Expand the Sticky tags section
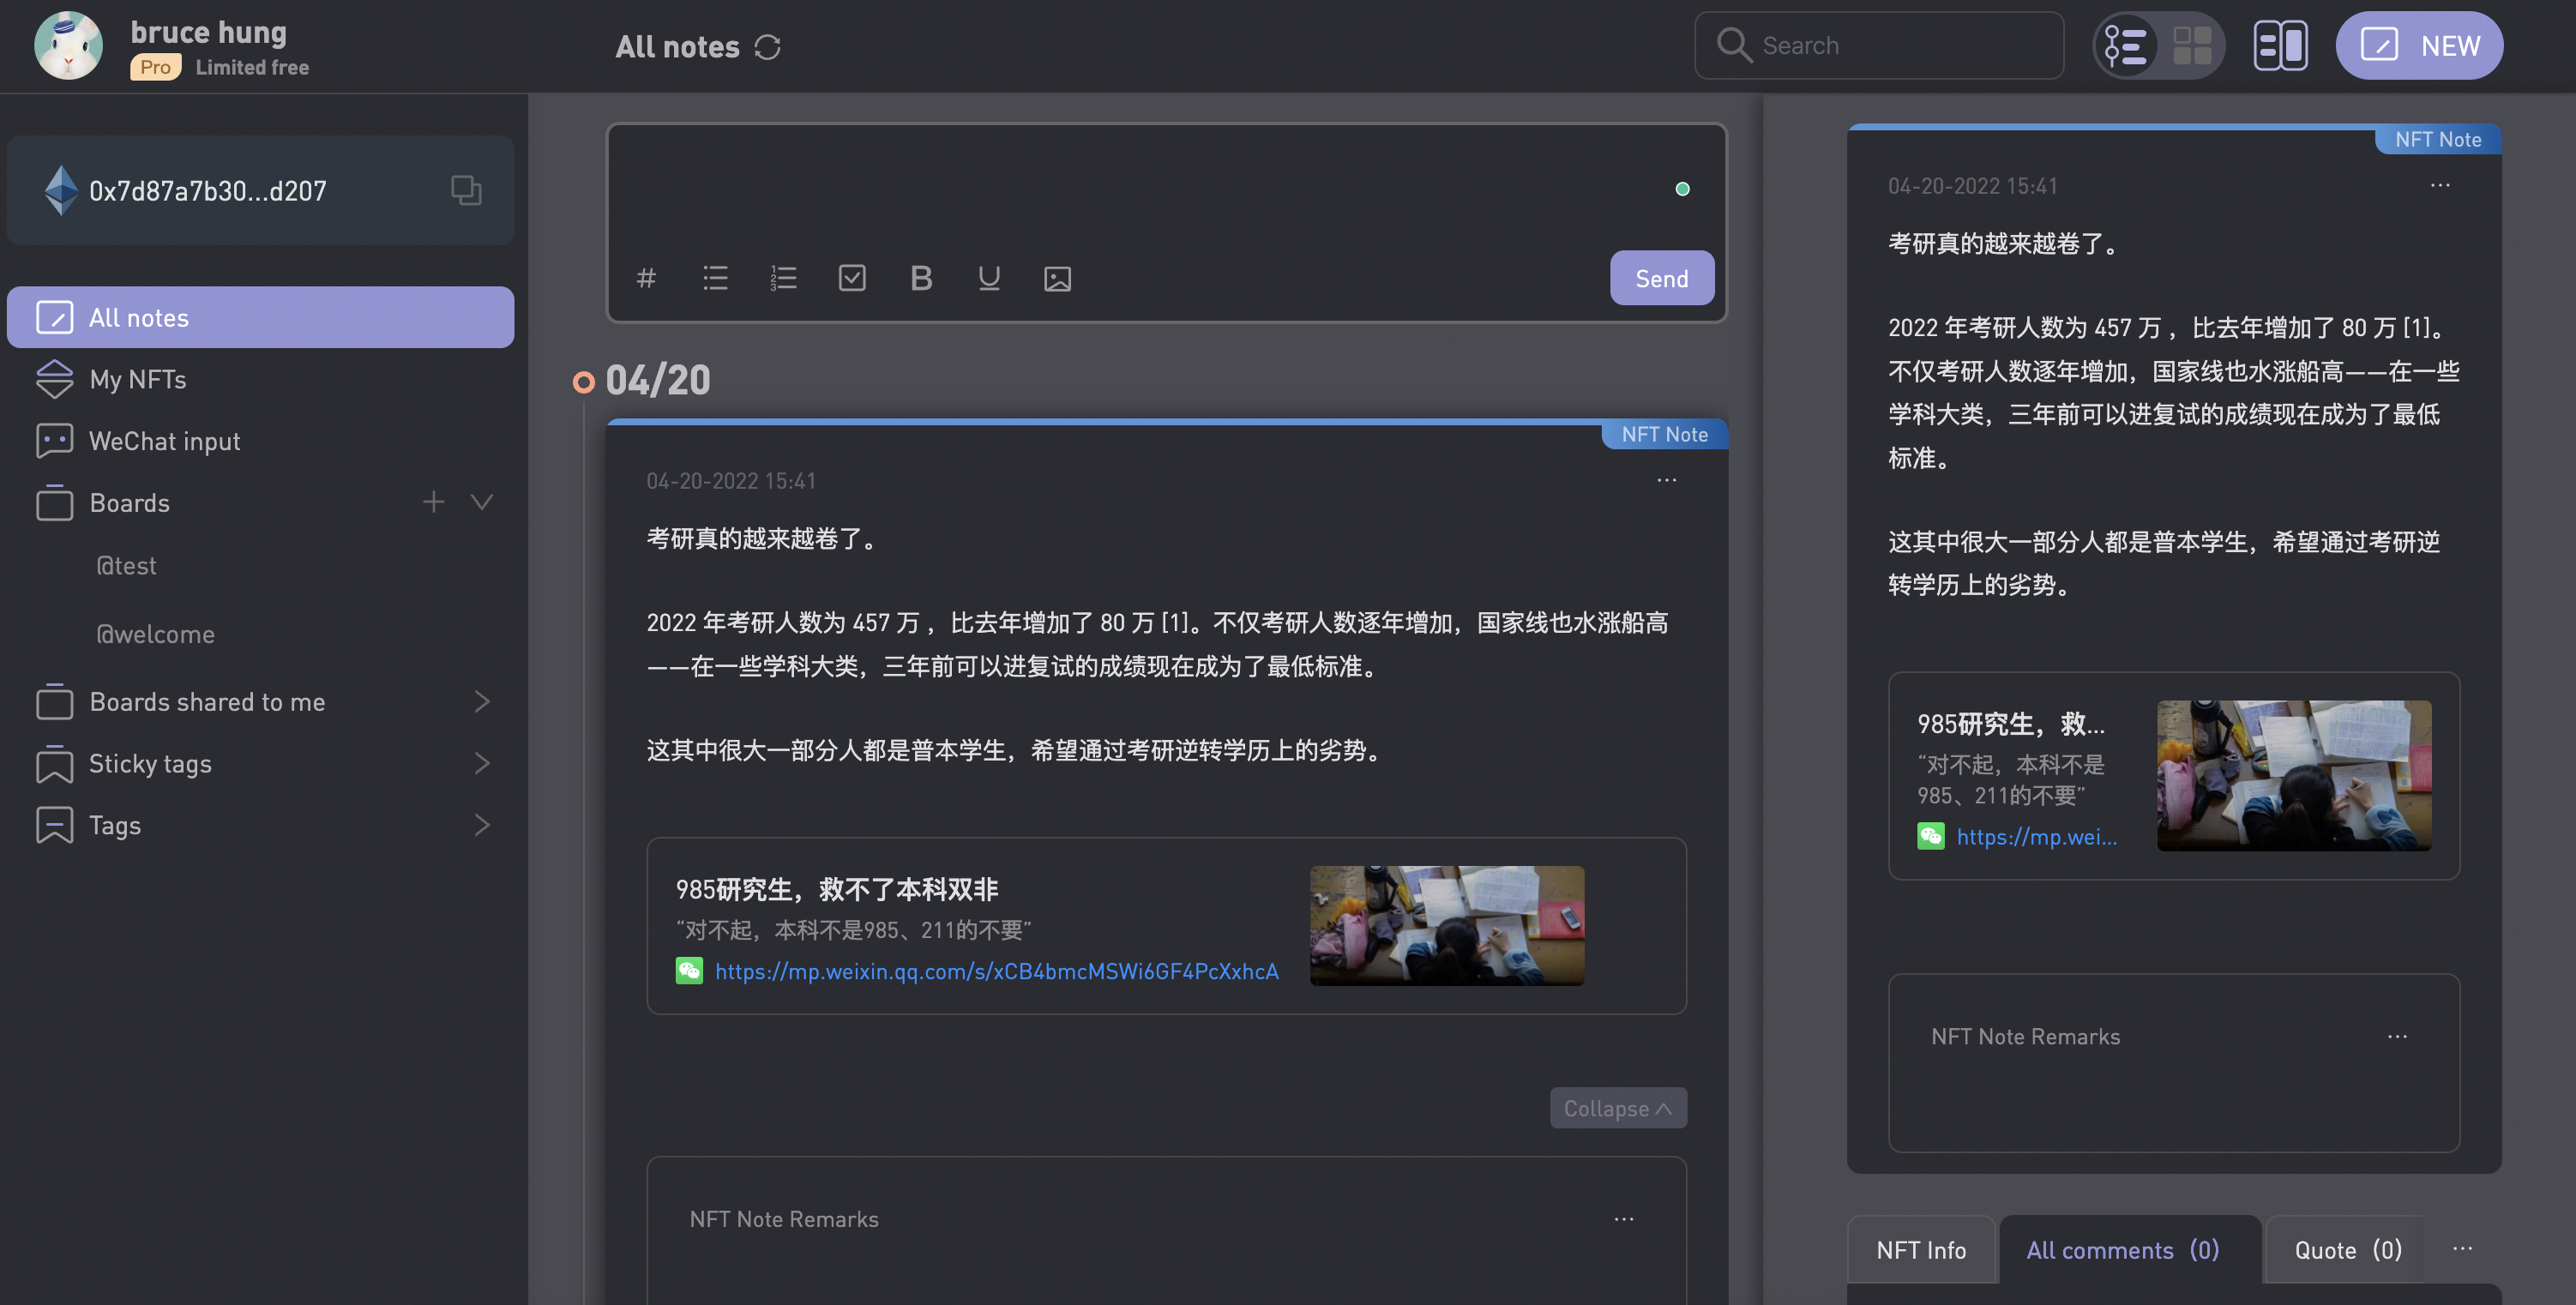Viewport: 2576px width, 1305px height. coord(482,763)
